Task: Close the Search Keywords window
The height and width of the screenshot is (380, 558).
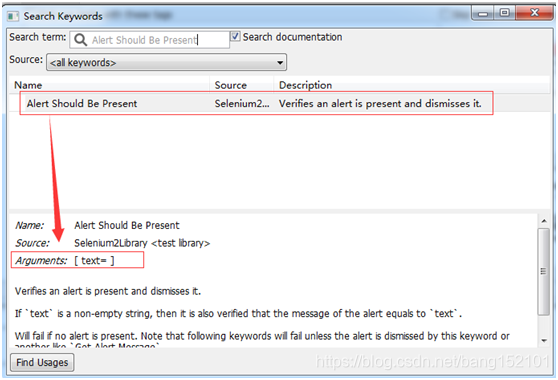Action: point(534,13)
